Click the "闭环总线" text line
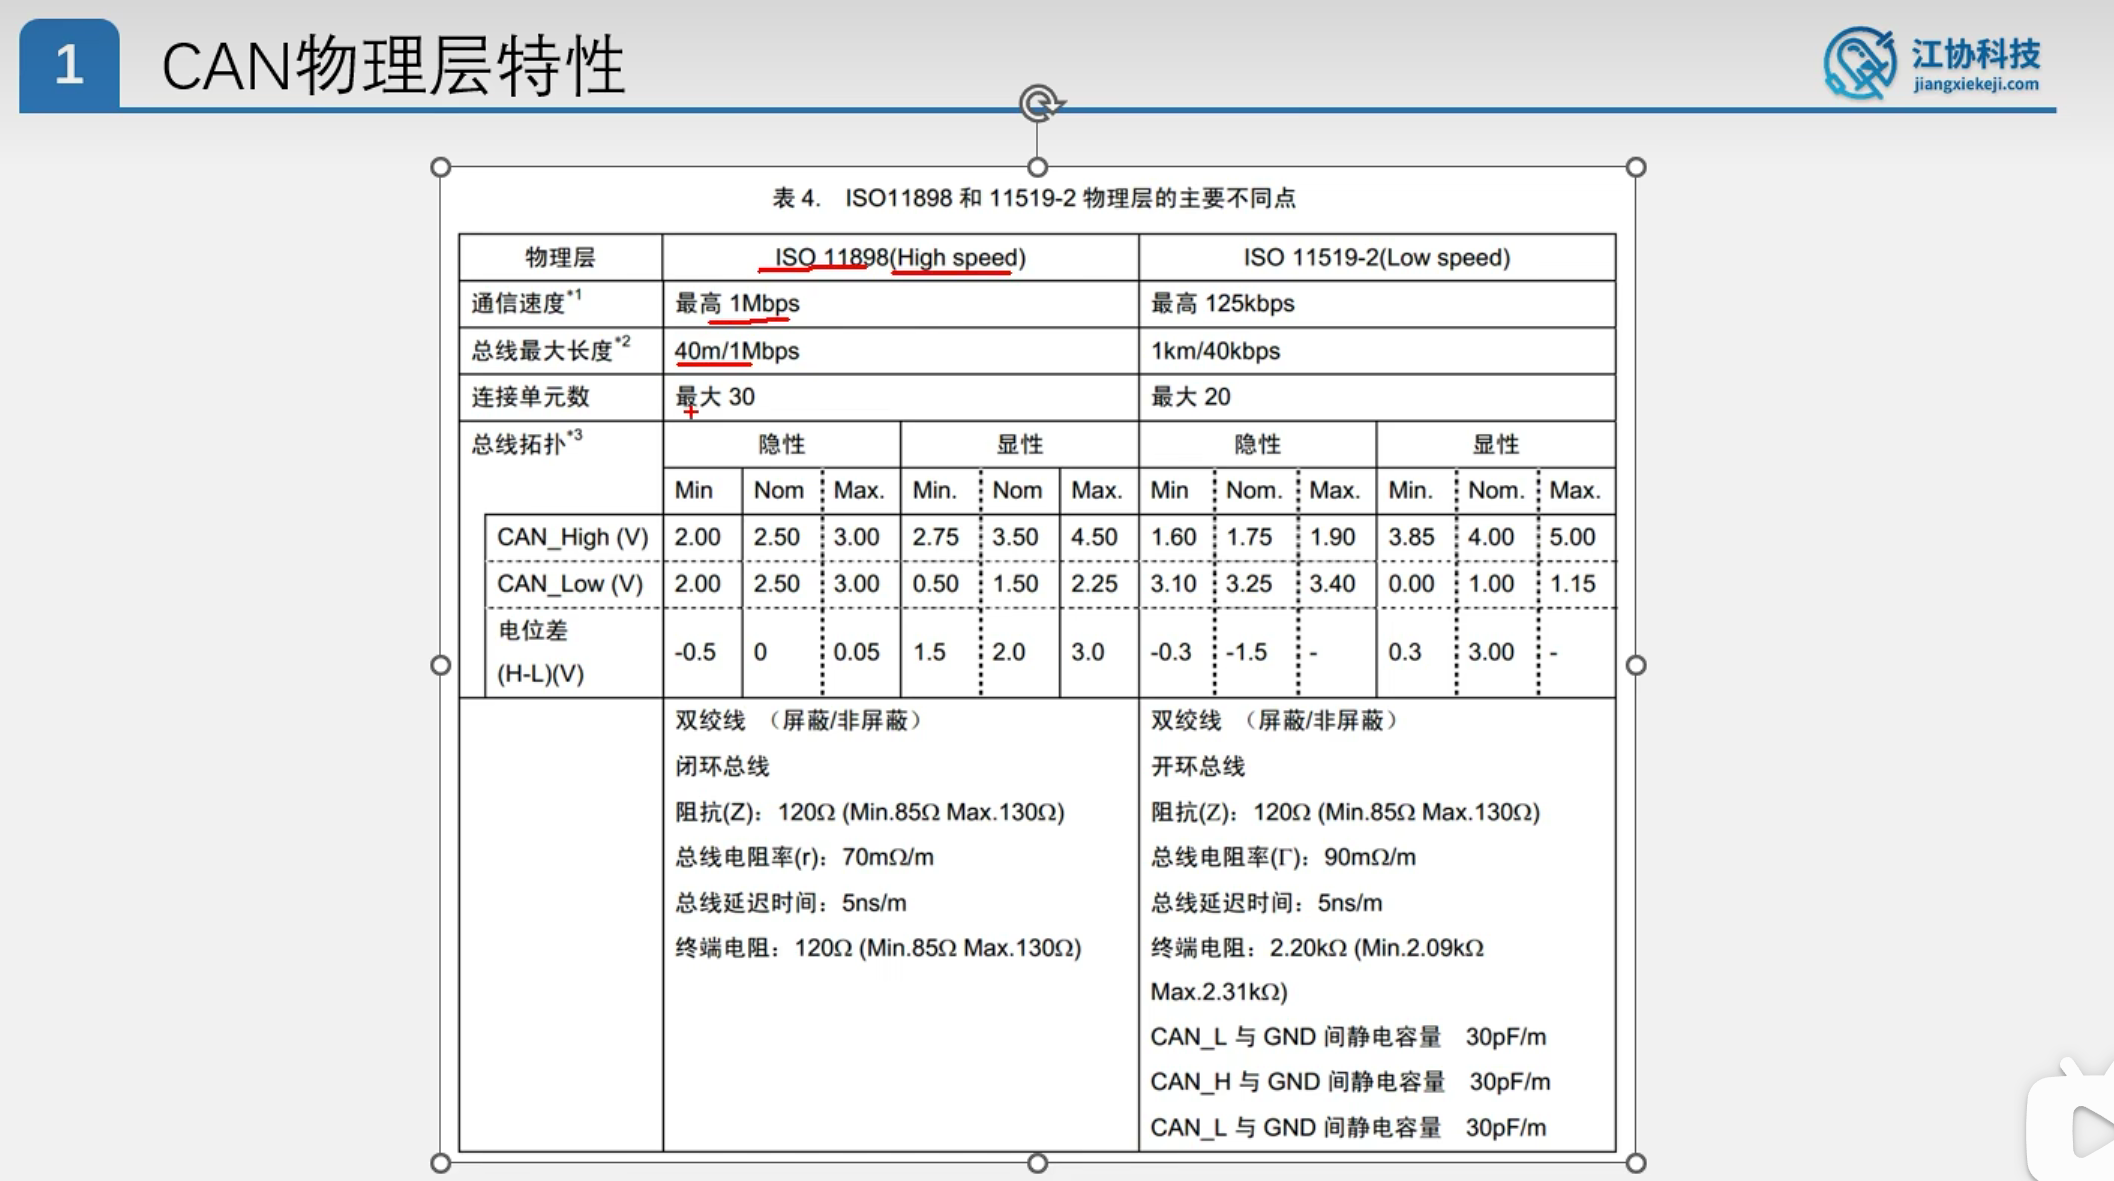The image size is (2114, 1181). click(x=722, y=767)
